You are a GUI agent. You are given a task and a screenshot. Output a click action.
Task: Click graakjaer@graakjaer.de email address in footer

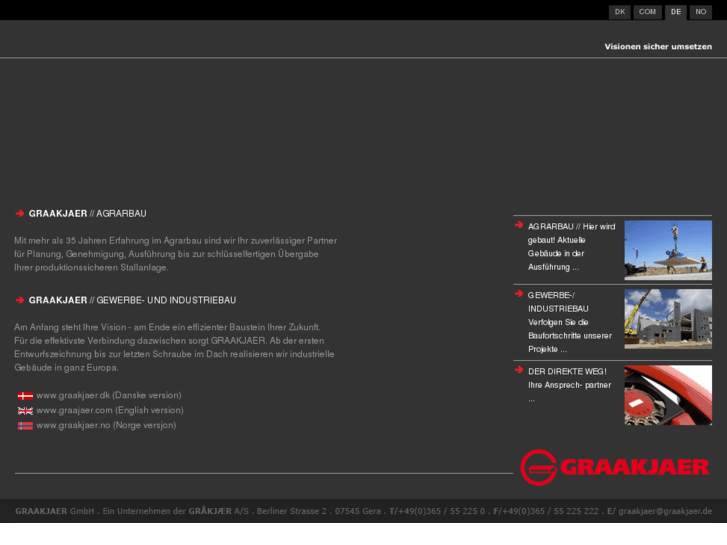pyautogui.click(x=665, y=511)
